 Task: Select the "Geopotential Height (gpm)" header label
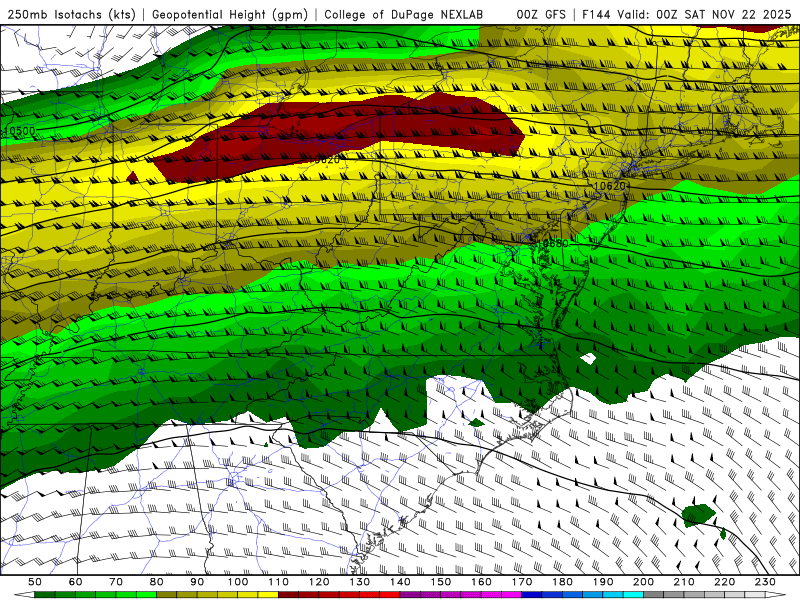[x=230, y=14]
